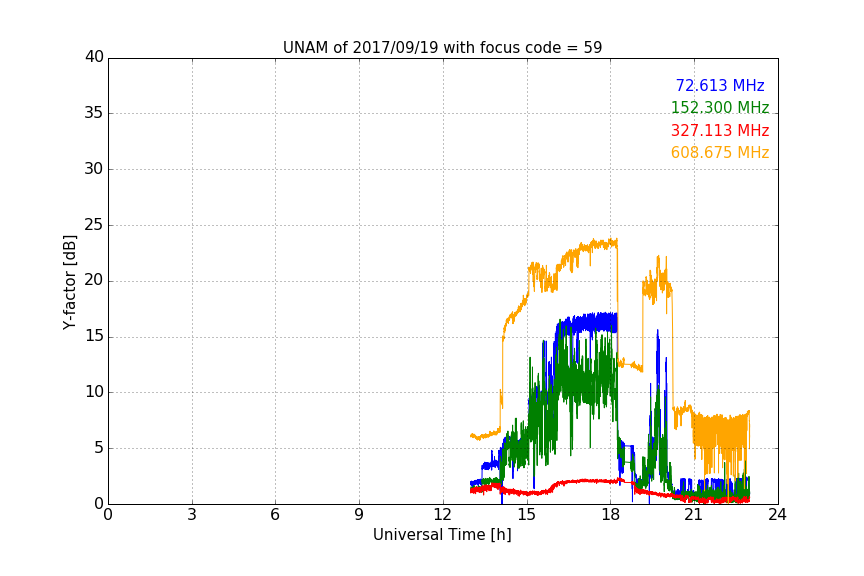
Task: Select the red 327.113 MHz legend label
Action: coord(720,131)
